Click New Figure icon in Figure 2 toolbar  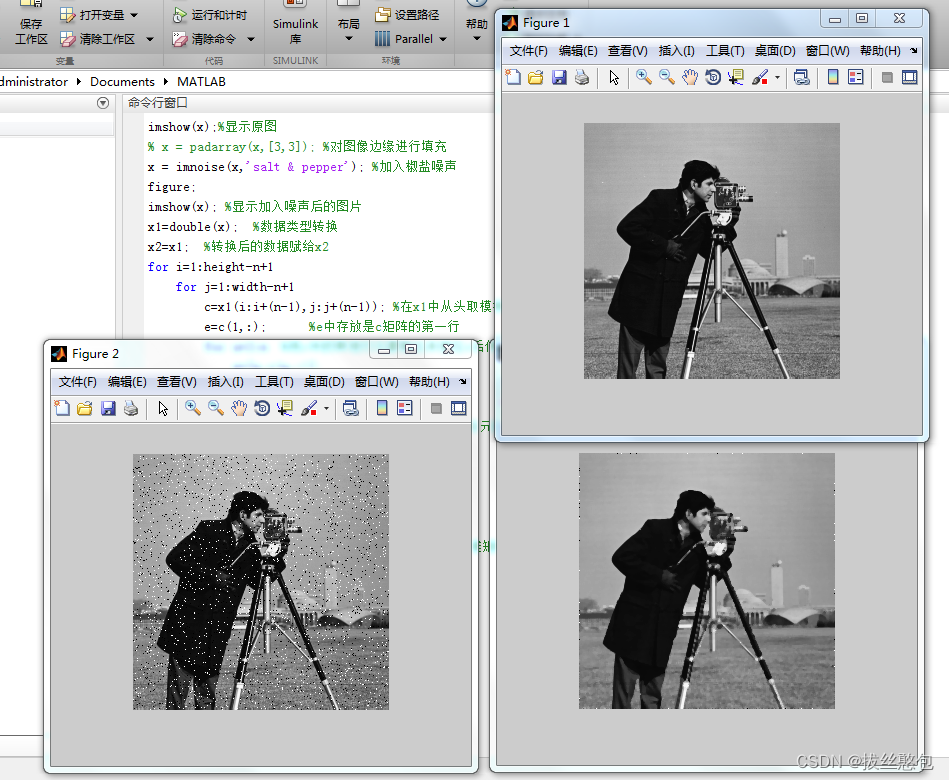[x=62, y=408]
